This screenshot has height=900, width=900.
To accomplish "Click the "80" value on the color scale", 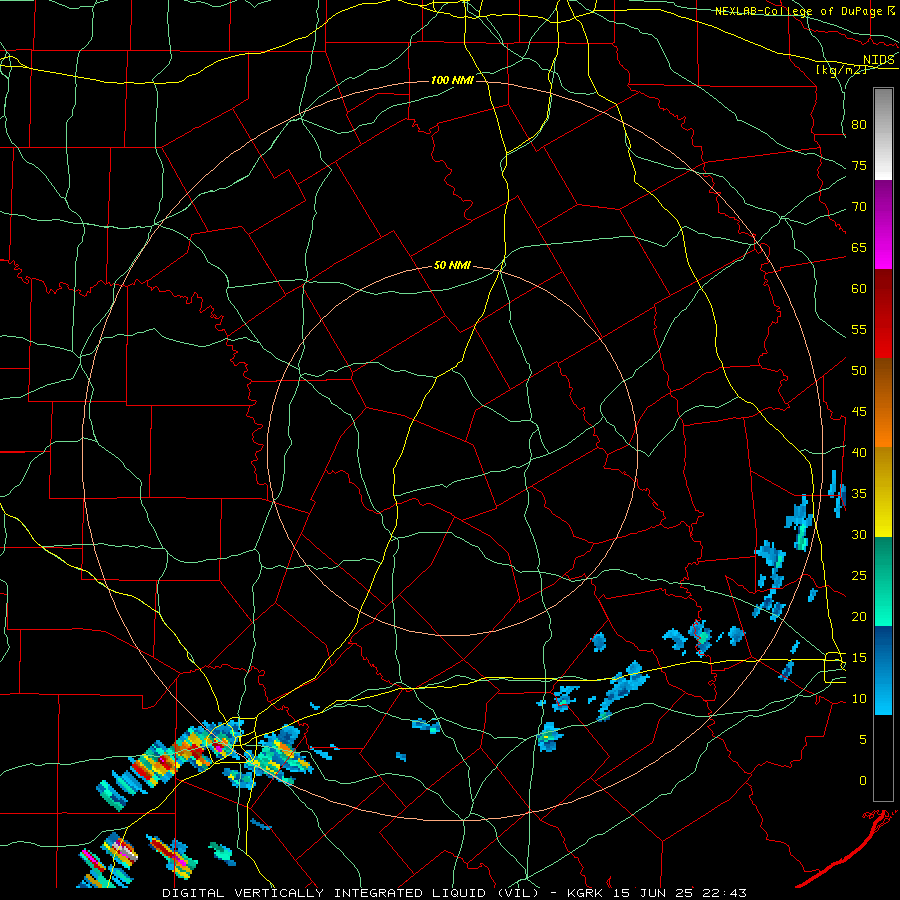I will [x=859, y=125].
